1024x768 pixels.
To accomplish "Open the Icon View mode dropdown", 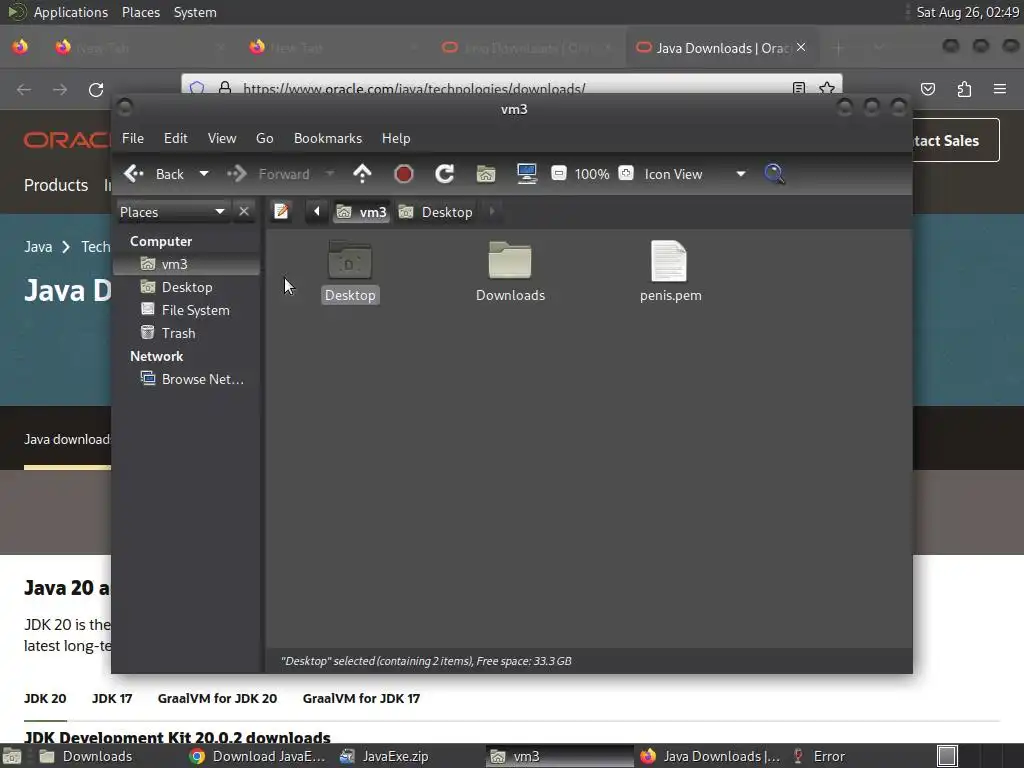I will [694, 174].
